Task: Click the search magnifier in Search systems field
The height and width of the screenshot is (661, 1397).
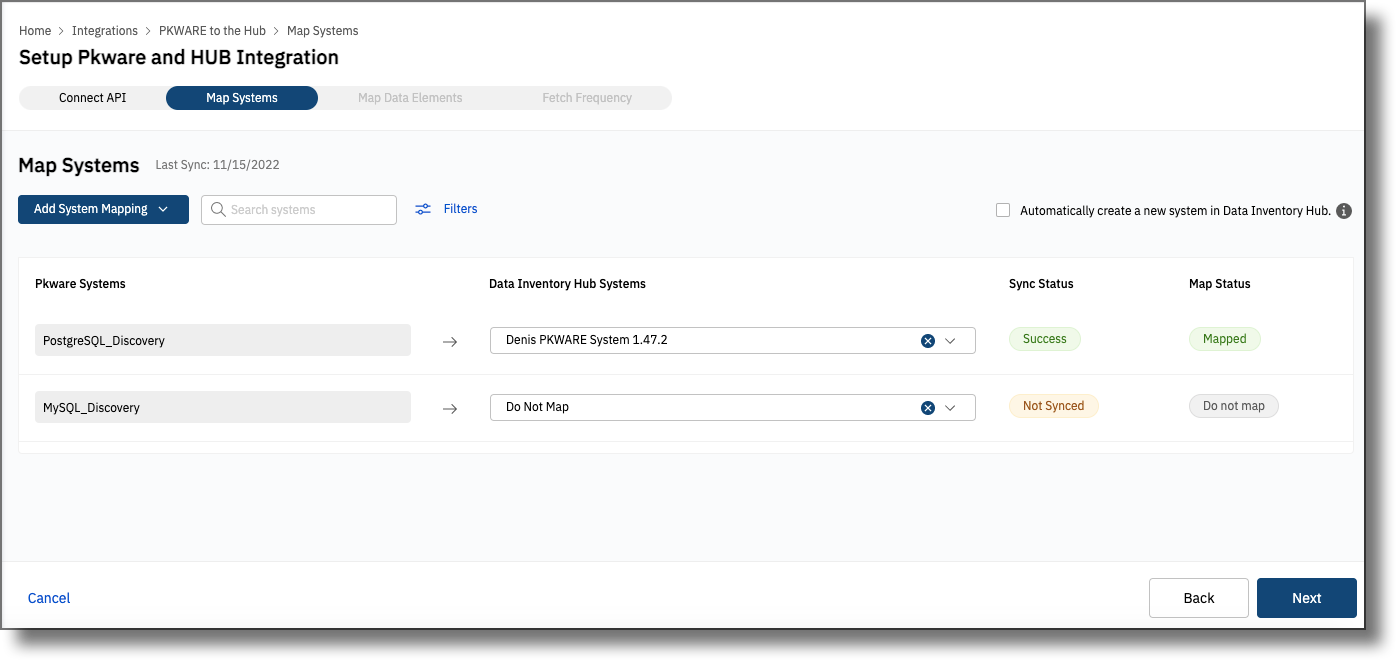Action: pos(219,209)
